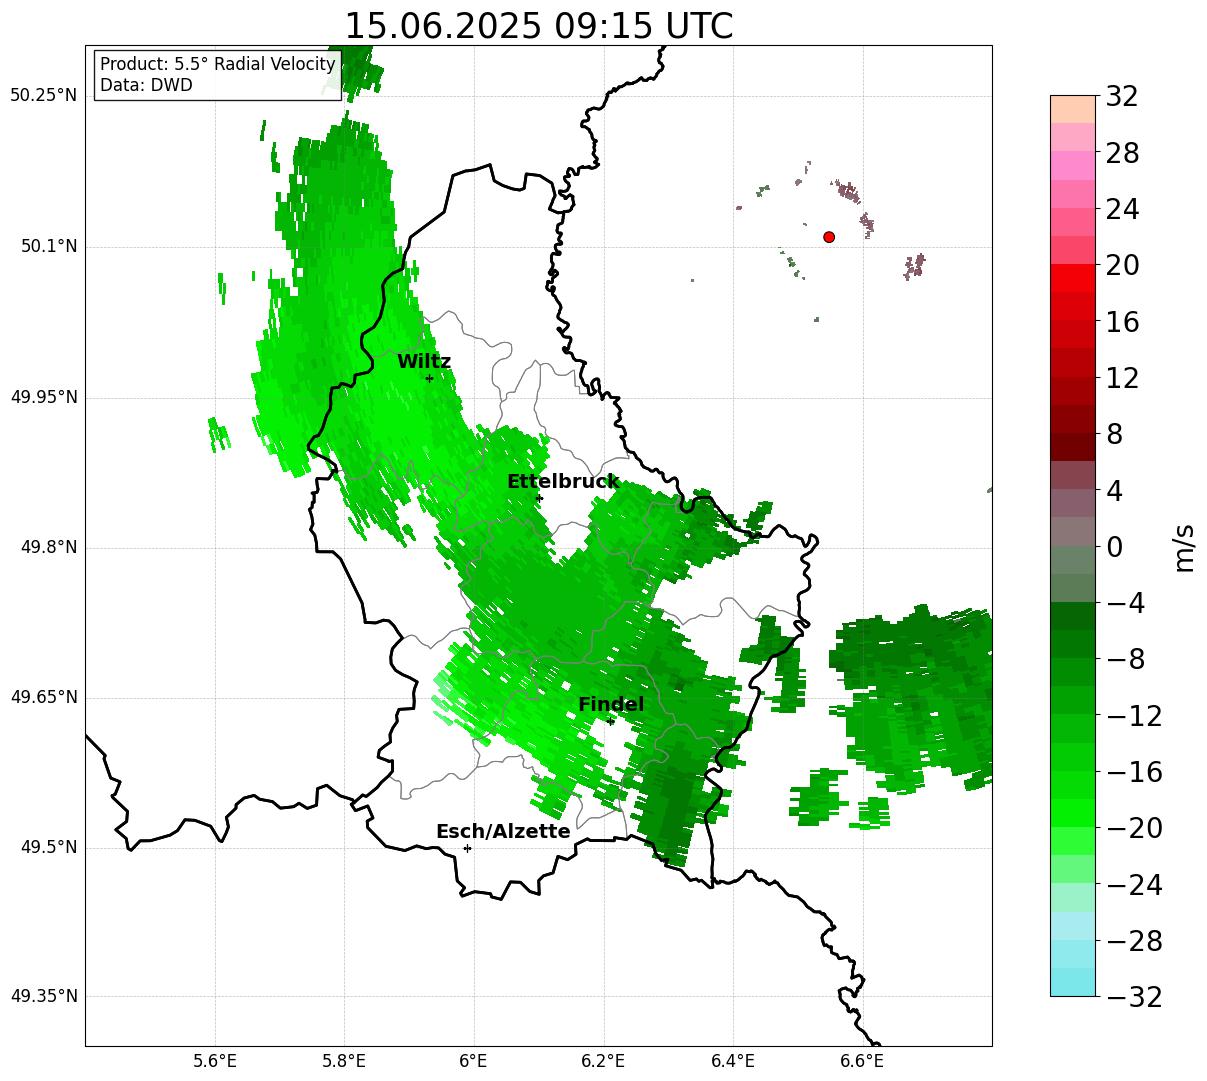The image size is (1207, 1081).
Task: Click the Wiltz cross marker
Action: point(429,378)
